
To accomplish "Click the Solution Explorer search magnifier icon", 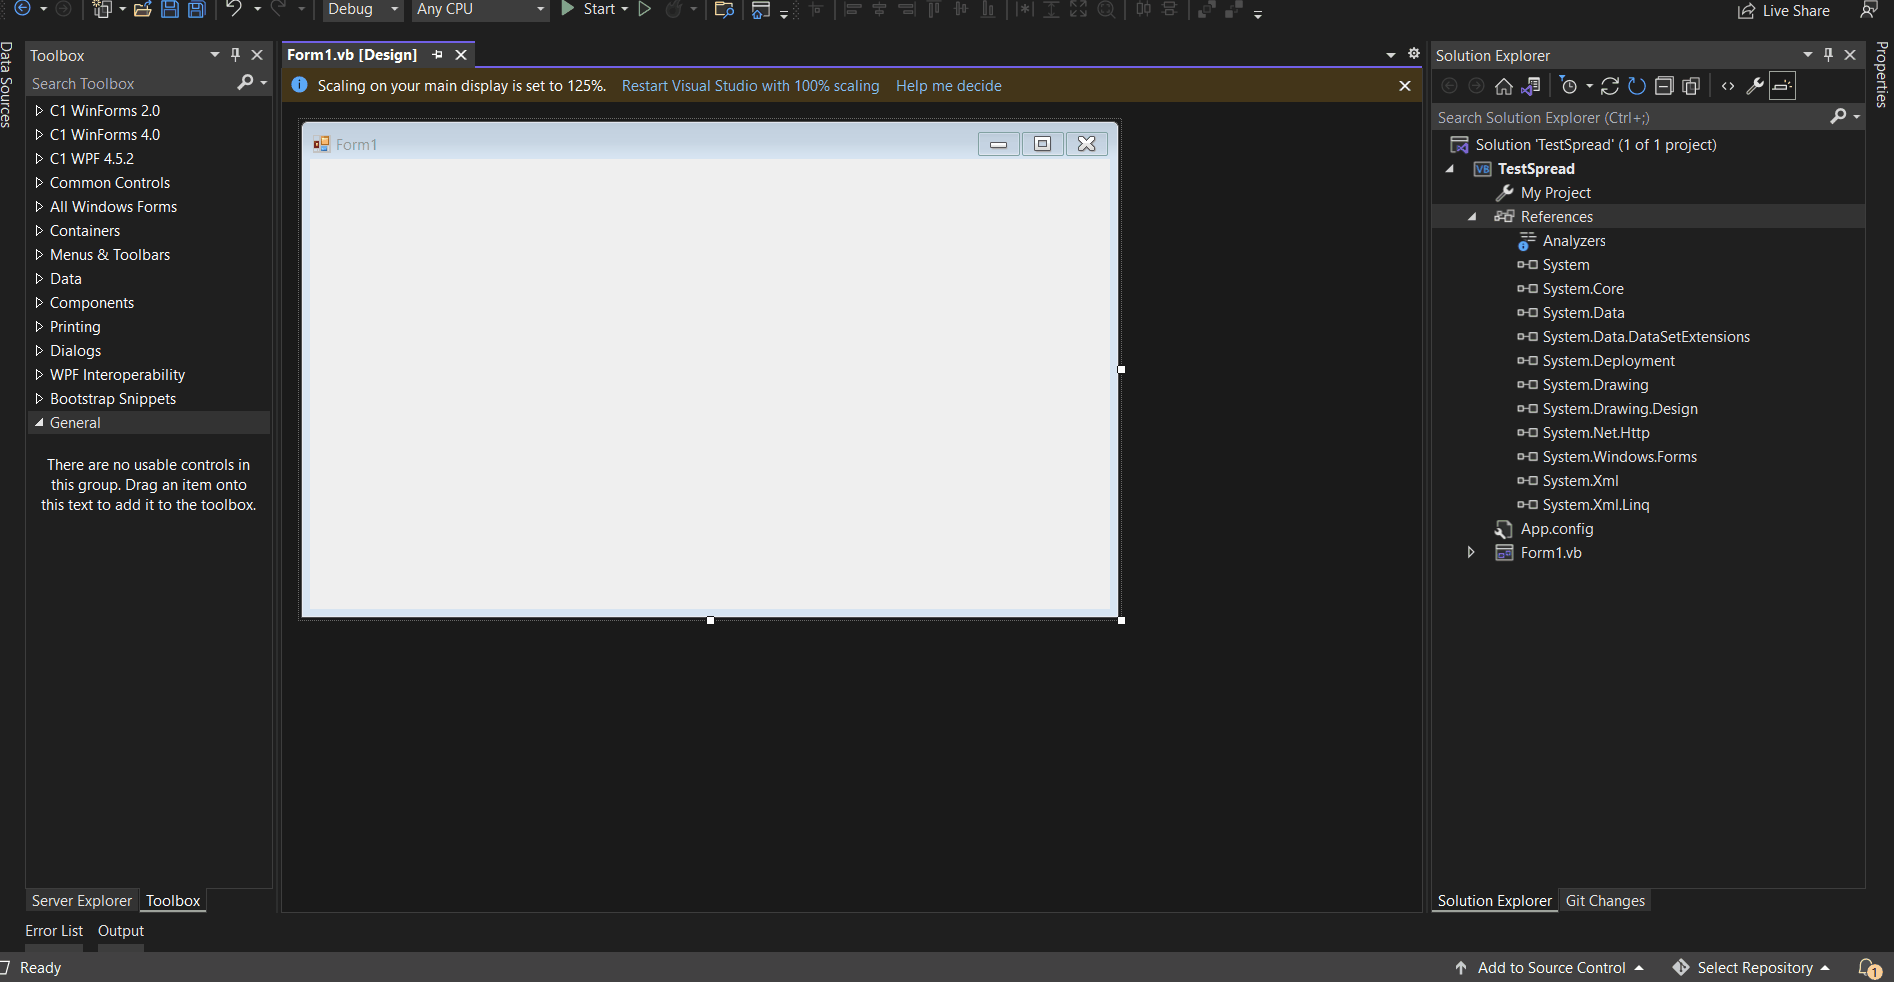I will coord(1838,117).
